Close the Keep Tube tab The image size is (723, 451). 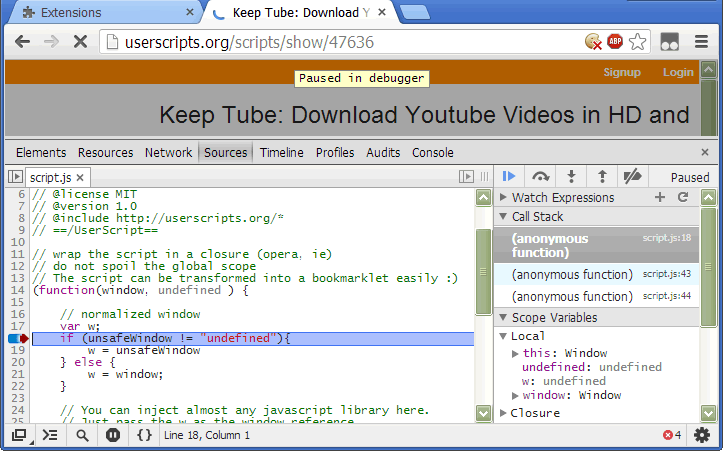pyautogui.click(x=382, y=12)
